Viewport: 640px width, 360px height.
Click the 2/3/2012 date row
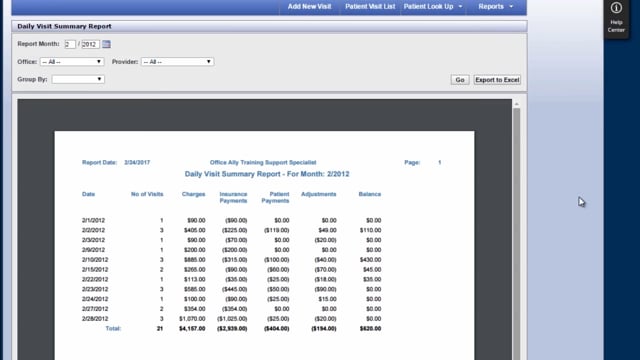231,240
